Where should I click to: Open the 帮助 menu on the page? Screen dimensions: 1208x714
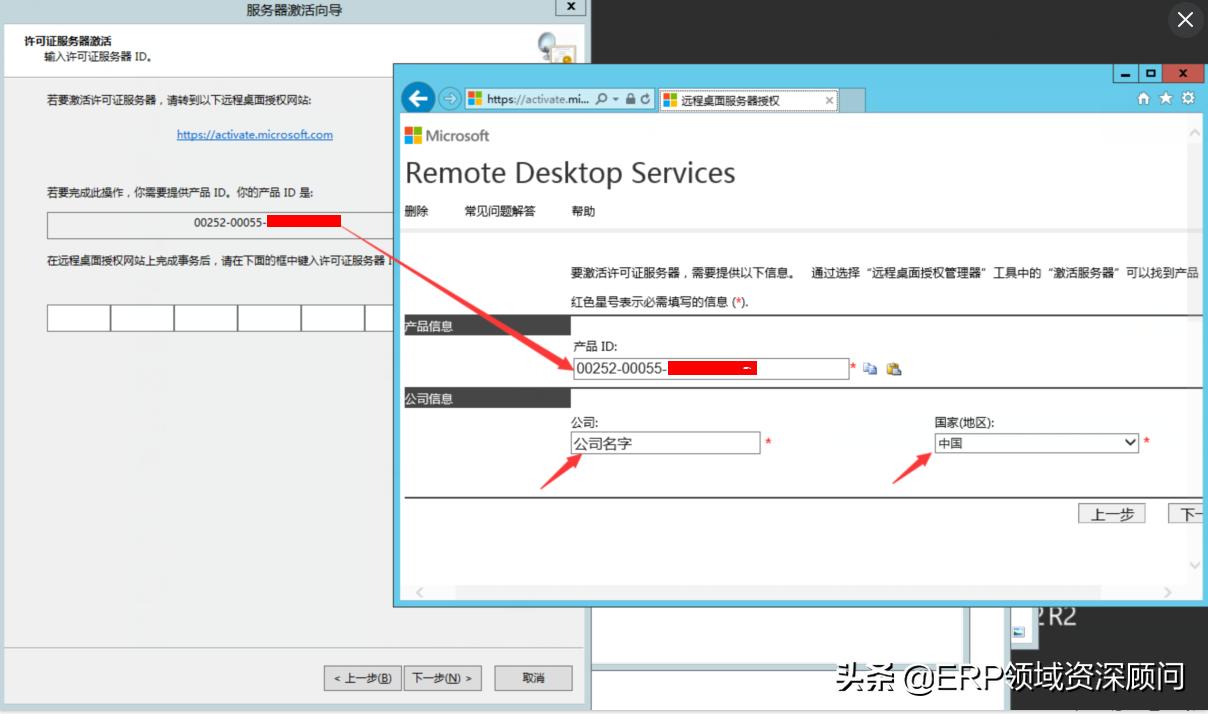[x=582, y=211]
